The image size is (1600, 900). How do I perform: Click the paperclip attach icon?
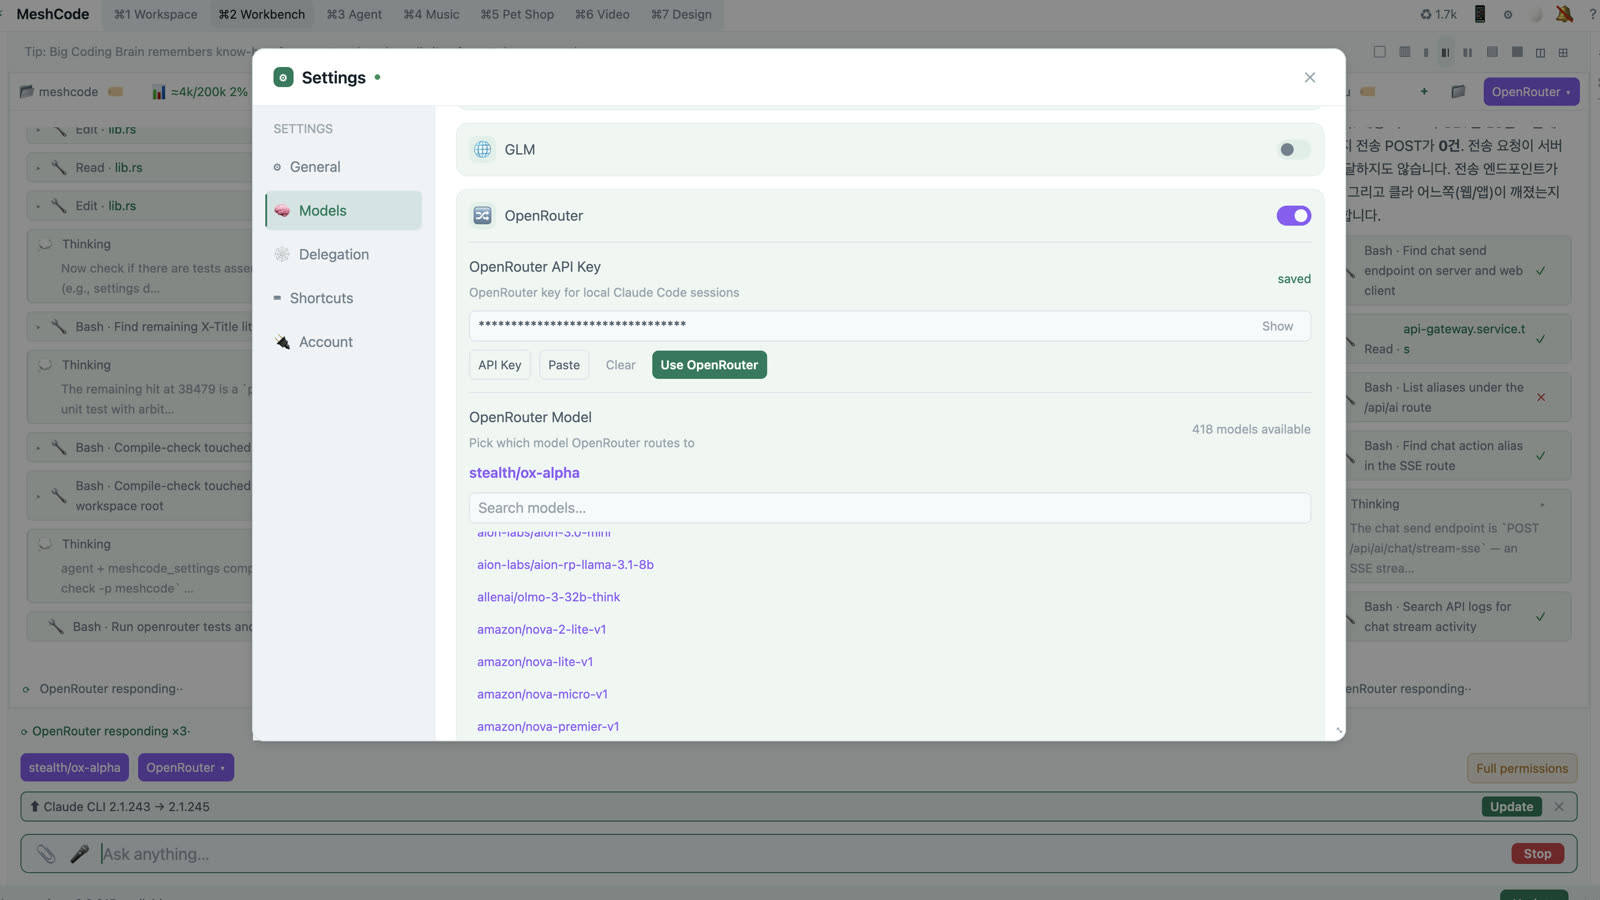click(x=46, y=854)
